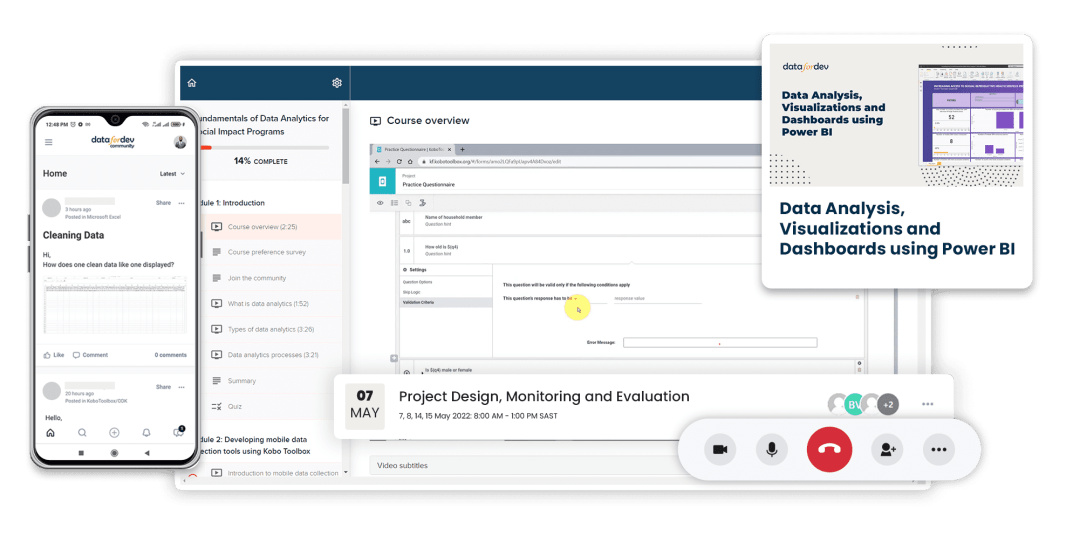The height and width of the screenshot is (536, 1080).
Task: Open the Summary lesson
Action: coord(270,381)
